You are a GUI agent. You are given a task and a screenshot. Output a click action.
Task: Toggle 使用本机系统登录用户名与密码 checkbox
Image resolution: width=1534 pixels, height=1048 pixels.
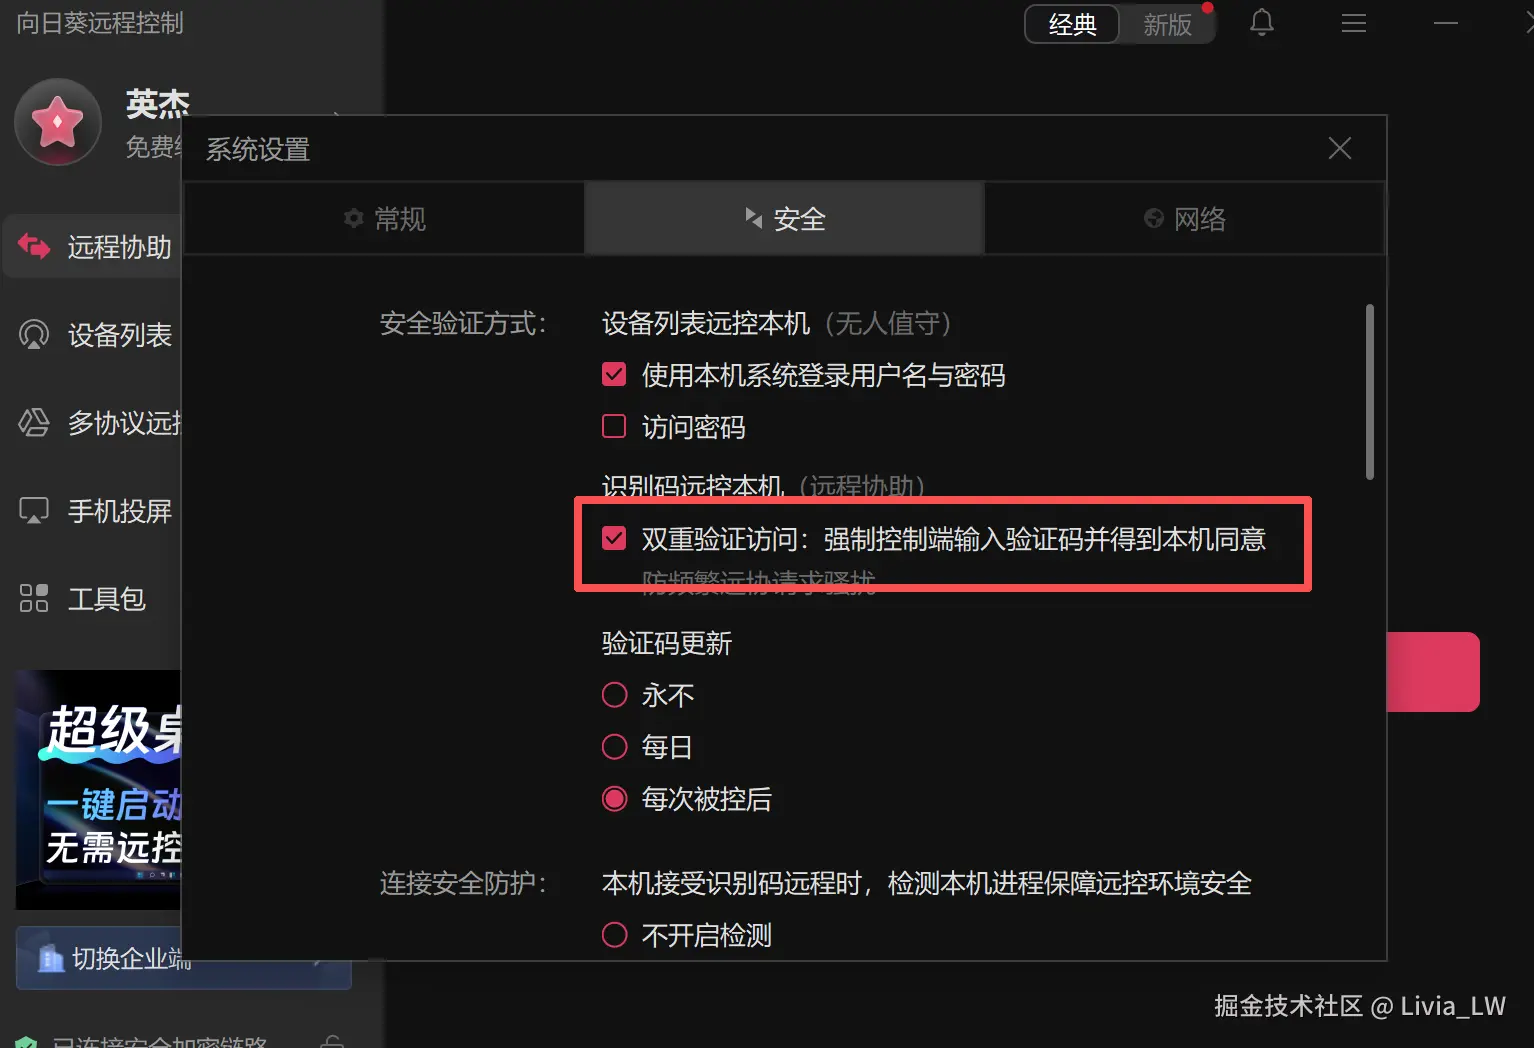614,375
